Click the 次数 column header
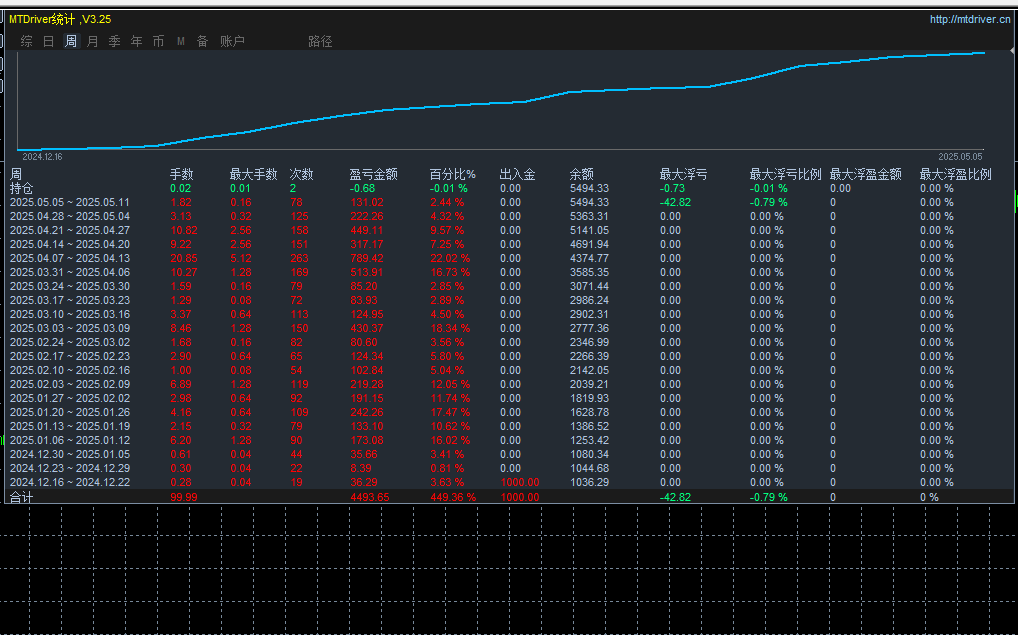Screen dimensions: 1018x635 pos(301,174)
